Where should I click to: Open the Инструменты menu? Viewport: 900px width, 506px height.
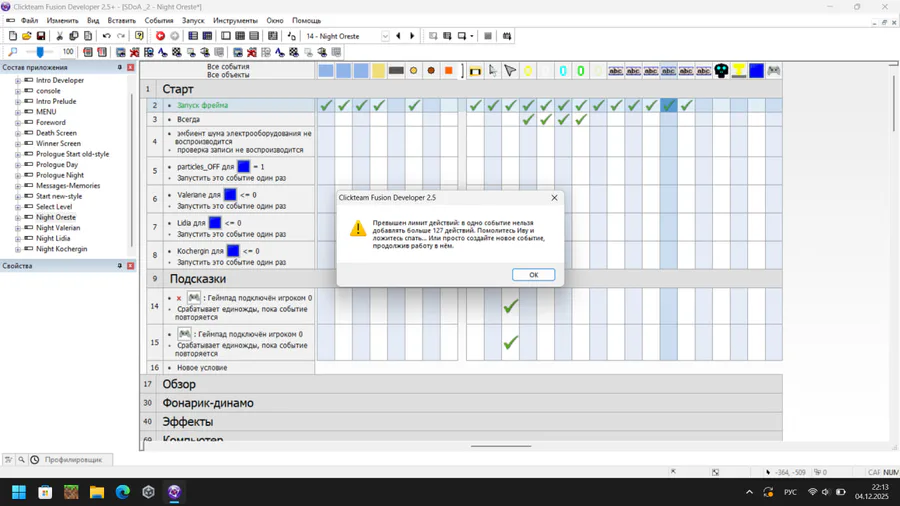[x=235, y=21]
